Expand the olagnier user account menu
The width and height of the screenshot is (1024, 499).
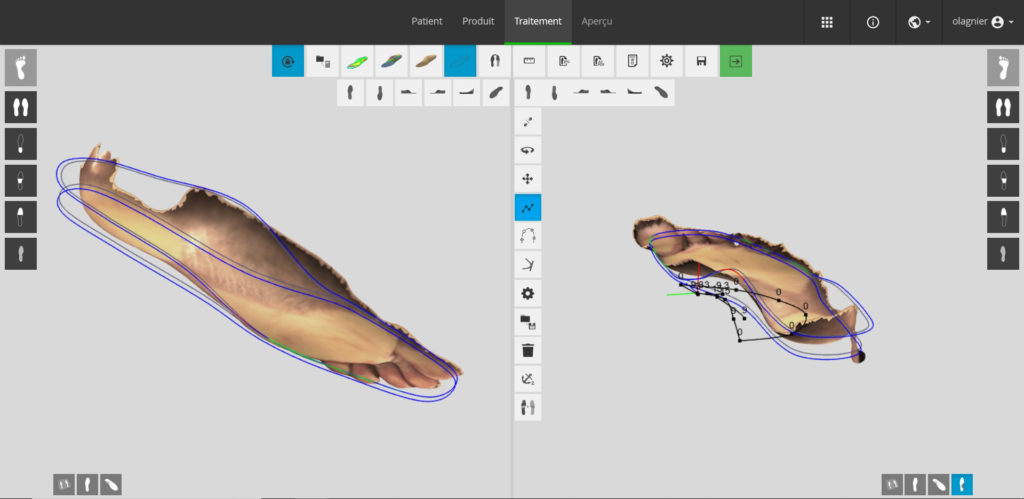click(x=982, y=22)
